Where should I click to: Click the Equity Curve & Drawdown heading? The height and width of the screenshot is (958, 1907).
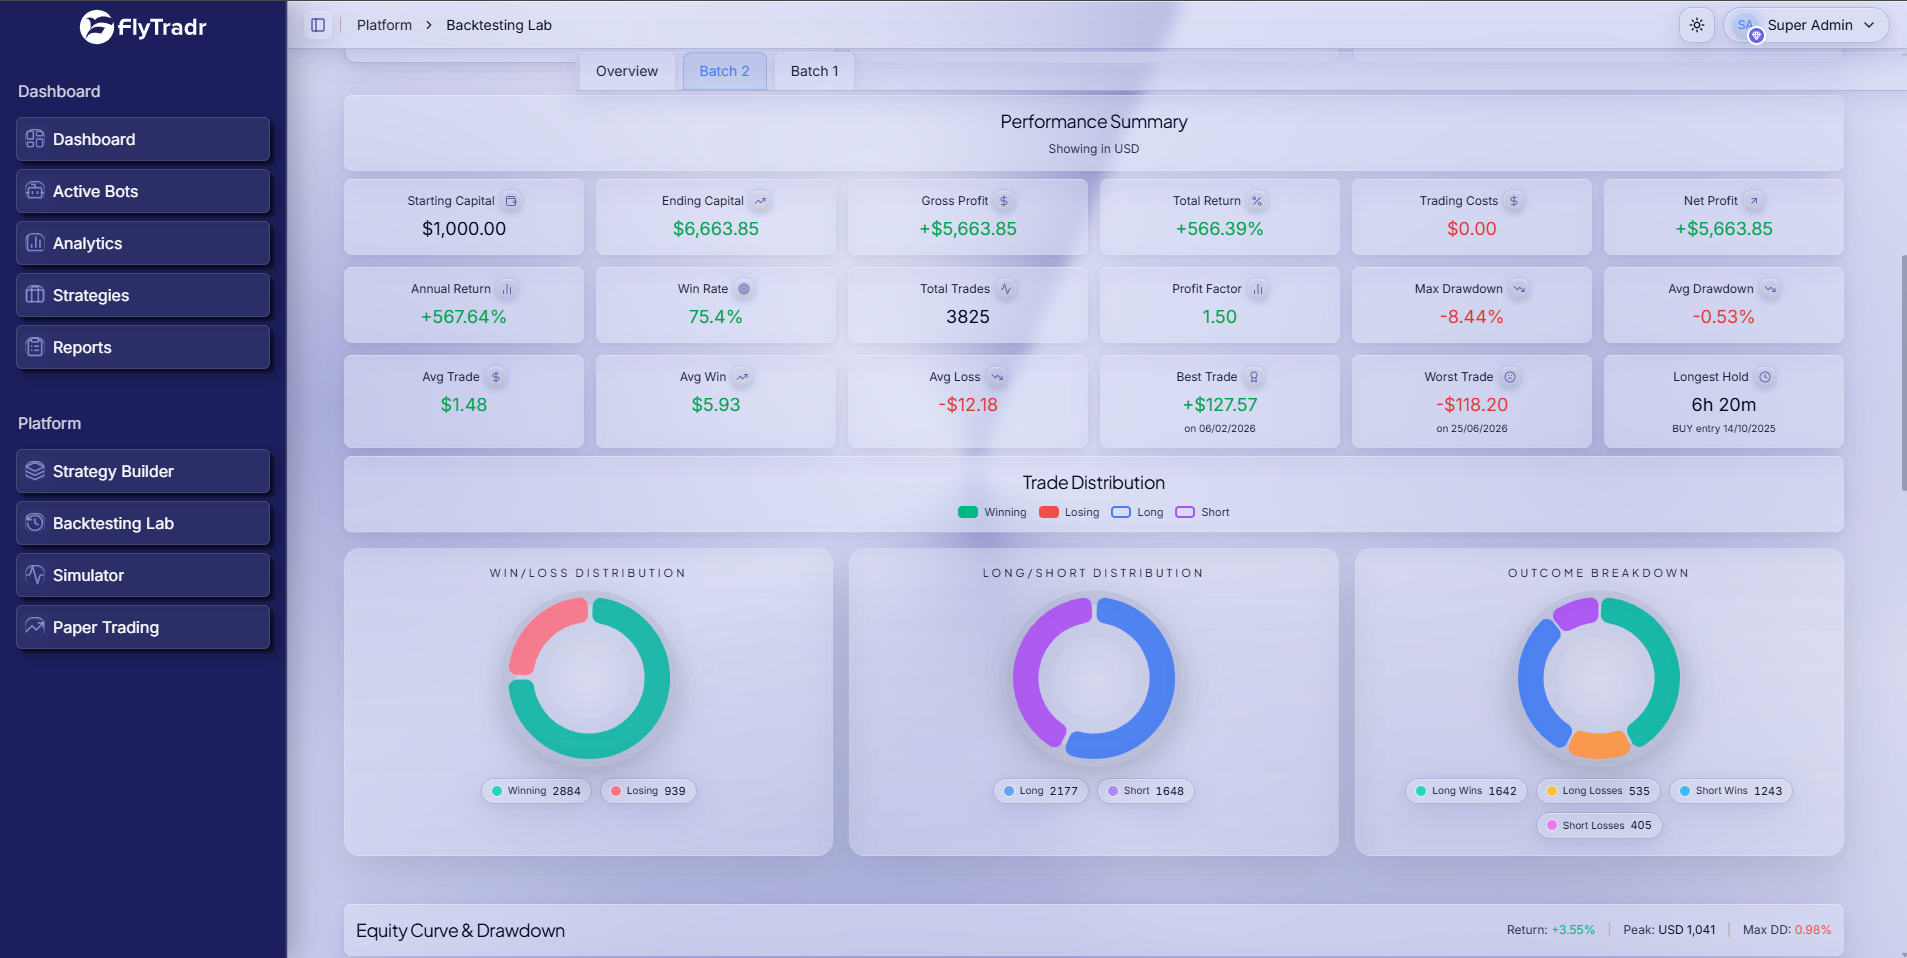coord(460,931)
